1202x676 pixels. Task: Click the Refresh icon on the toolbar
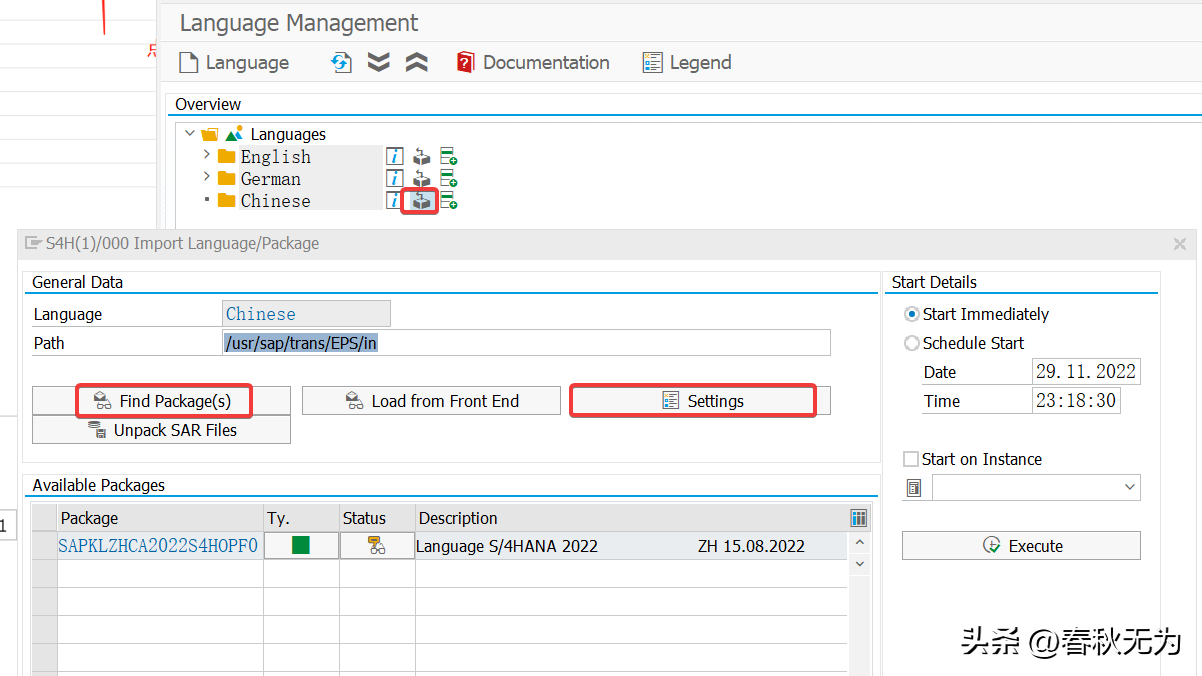click(341, 62)
